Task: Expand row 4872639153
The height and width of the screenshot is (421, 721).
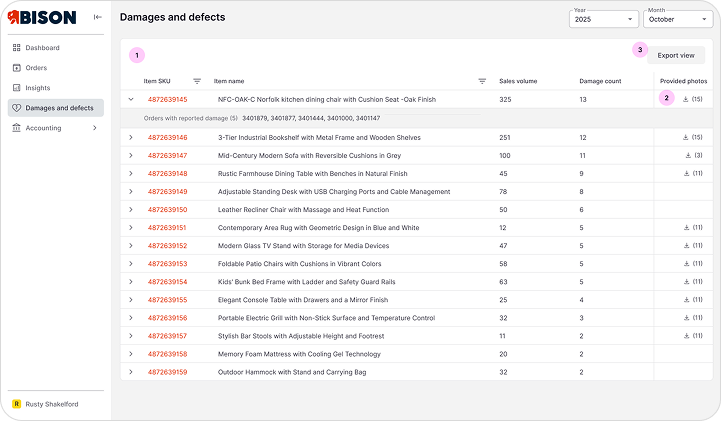Action: [x=131, y=263]
